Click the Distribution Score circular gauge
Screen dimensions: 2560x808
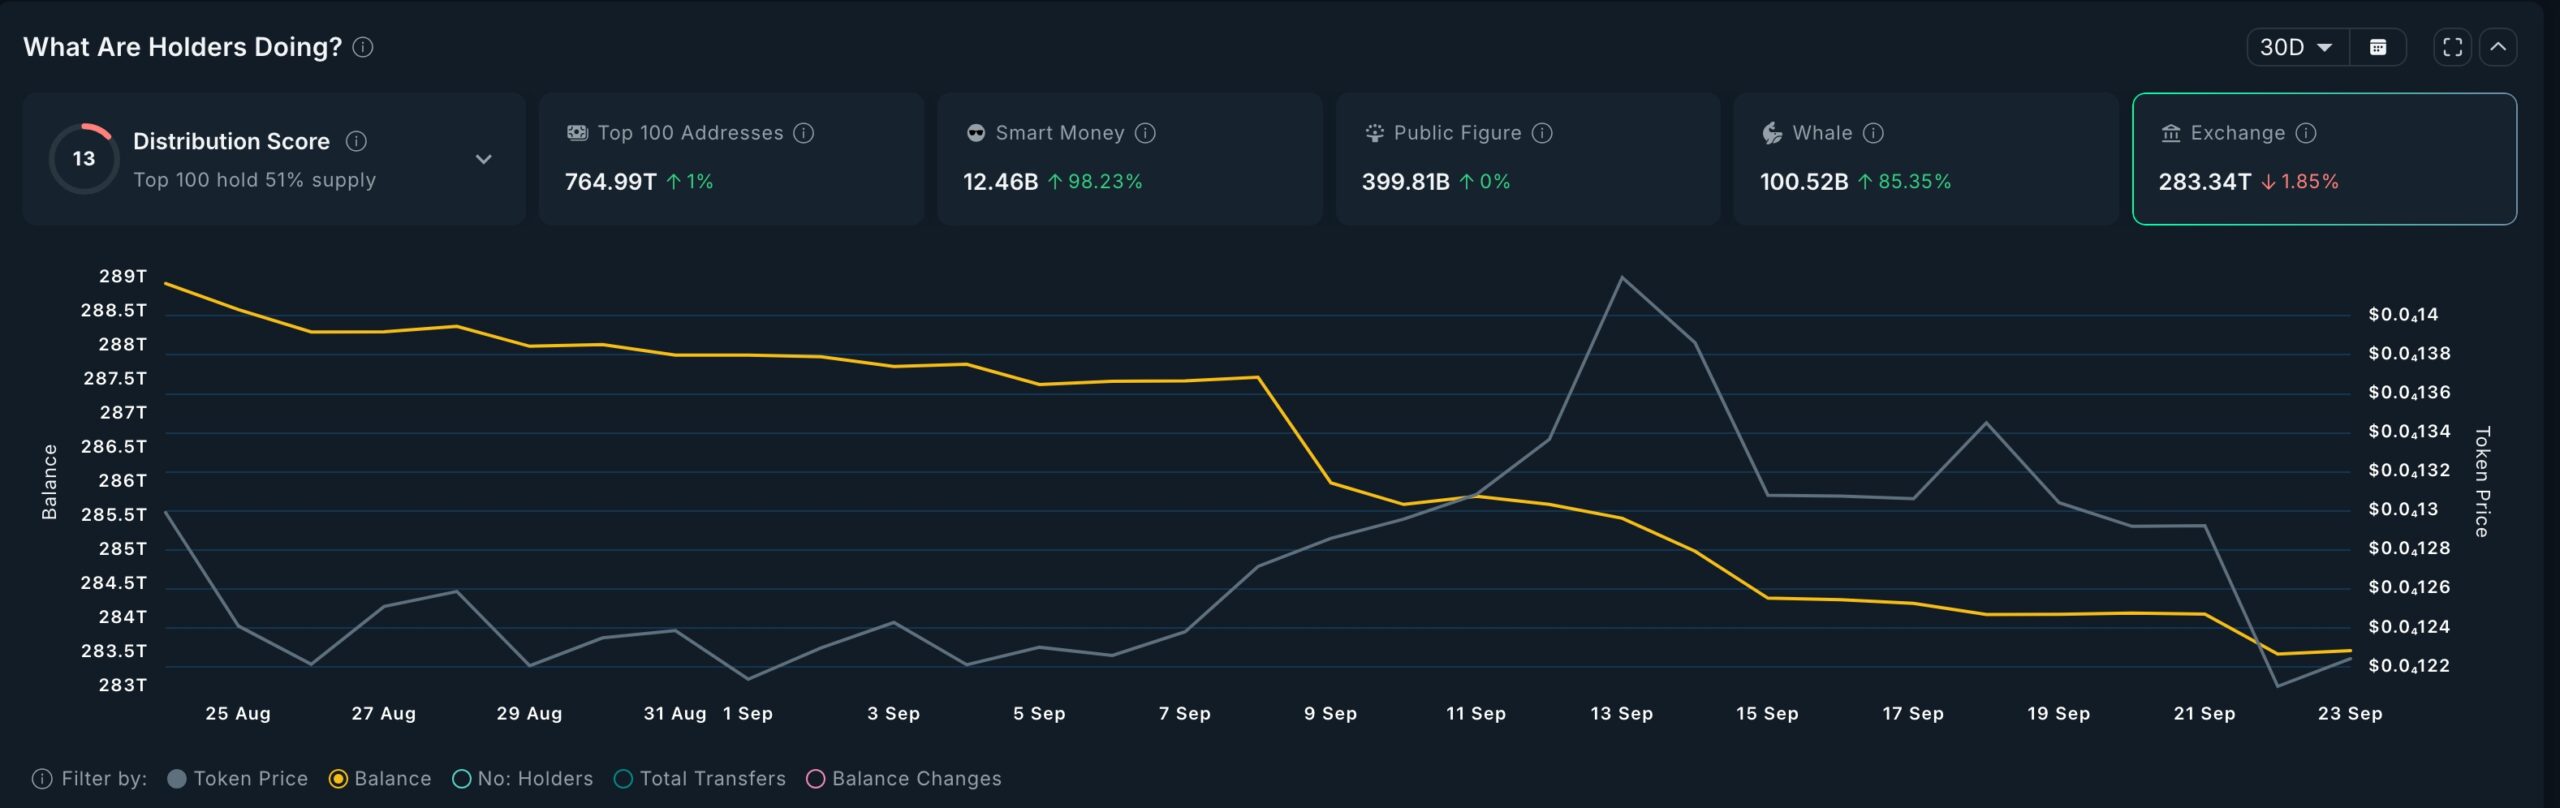coord(84,159)
